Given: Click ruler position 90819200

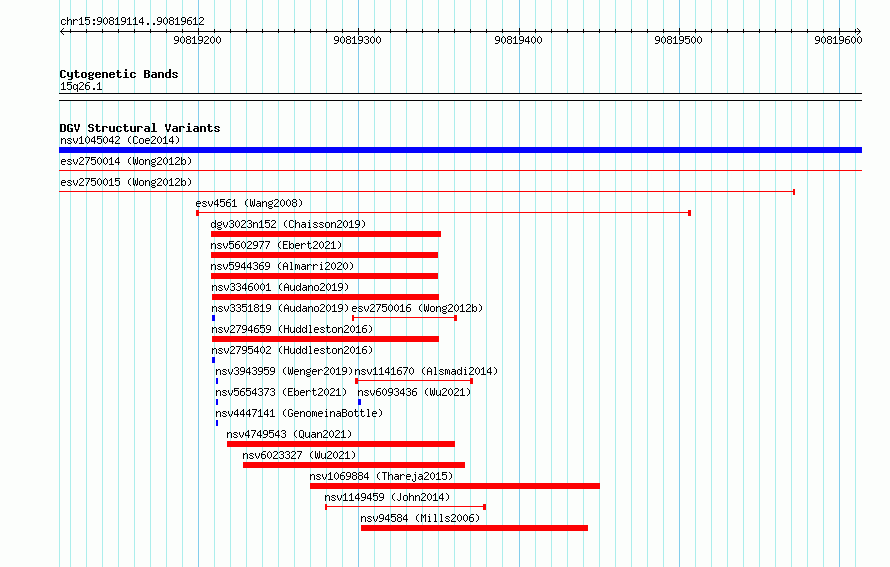Looking at the screenshot, I should [x=198, y=40].
